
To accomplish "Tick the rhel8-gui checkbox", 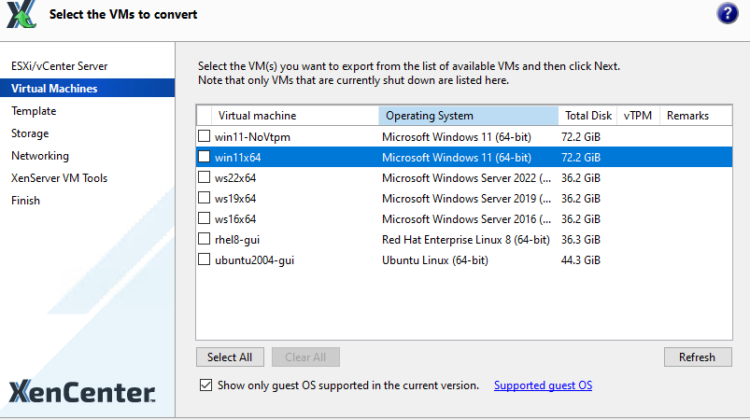I will click(x=204, y=239).
